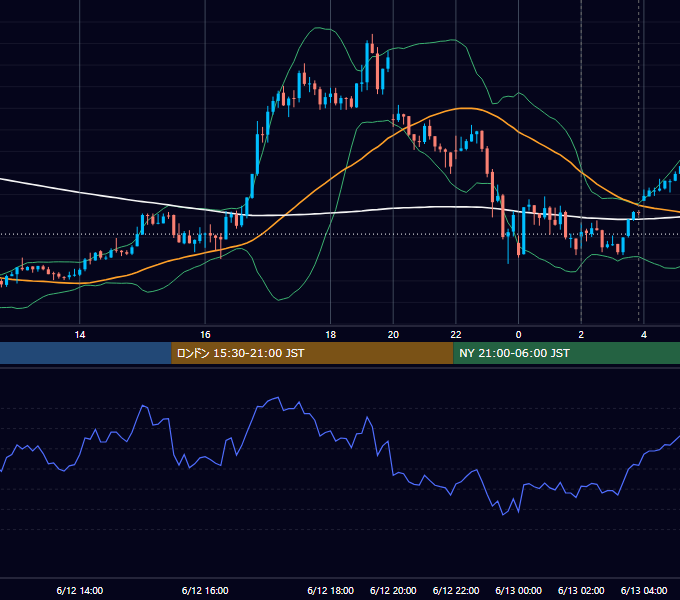Click the 6/13 00:00 date label
The image size is (680, 600).
pos(518,591)
